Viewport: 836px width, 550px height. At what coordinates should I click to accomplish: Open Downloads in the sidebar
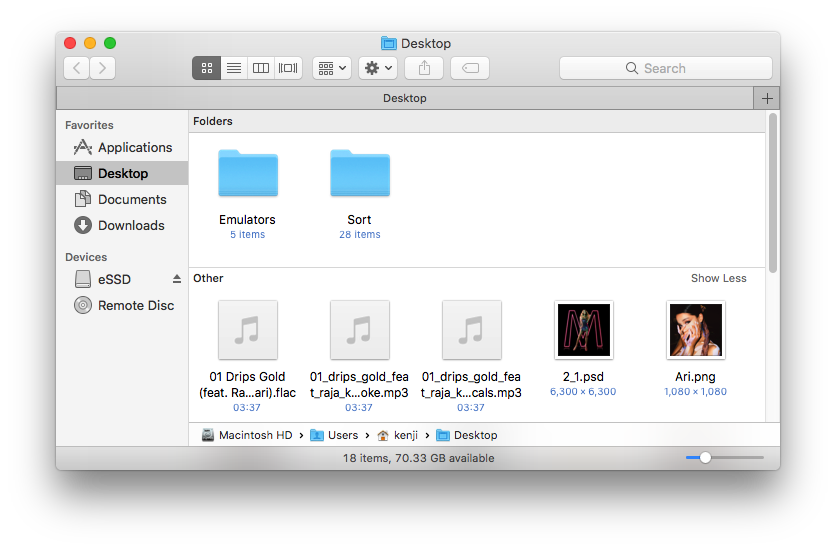coord(123,225)
